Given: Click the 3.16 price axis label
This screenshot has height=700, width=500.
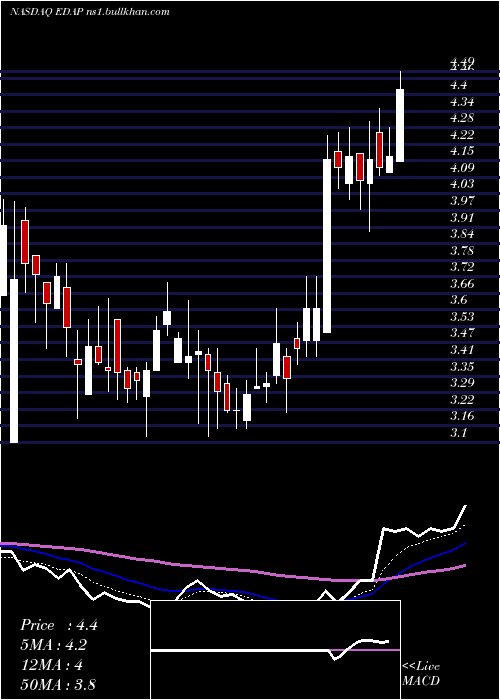Looking at the screenshot, I should [x=462, y=416].
